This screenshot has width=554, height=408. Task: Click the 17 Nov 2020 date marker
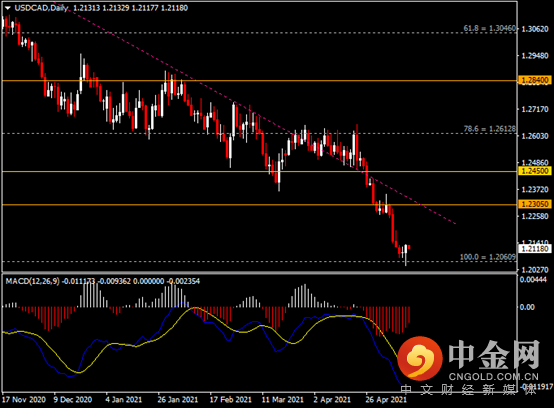pos(24,400)
